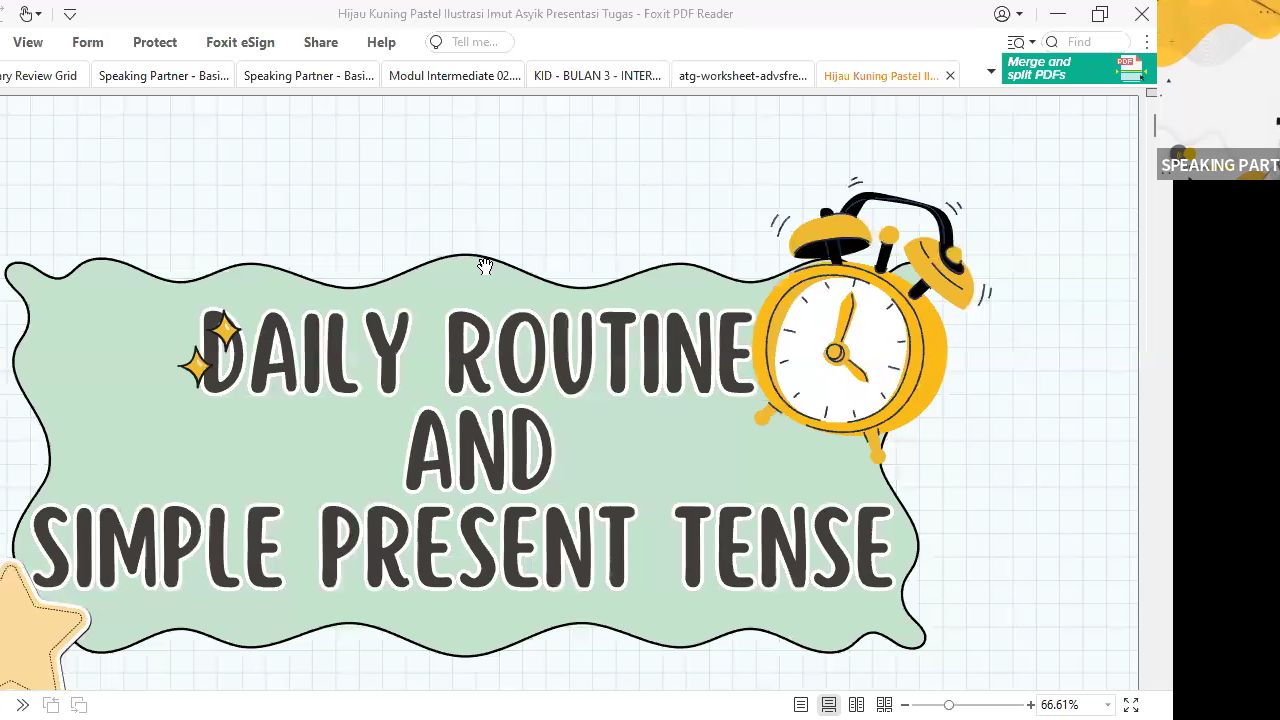Restore down the Foxit window
The image size is (1280, 720).
pyautogui.click(x=1100, y=14)
